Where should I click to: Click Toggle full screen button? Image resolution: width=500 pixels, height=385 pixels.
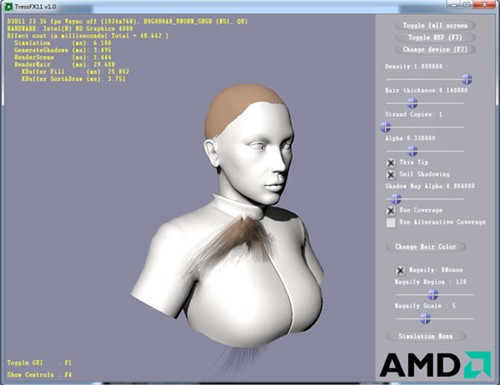click(x=435, y=26)
